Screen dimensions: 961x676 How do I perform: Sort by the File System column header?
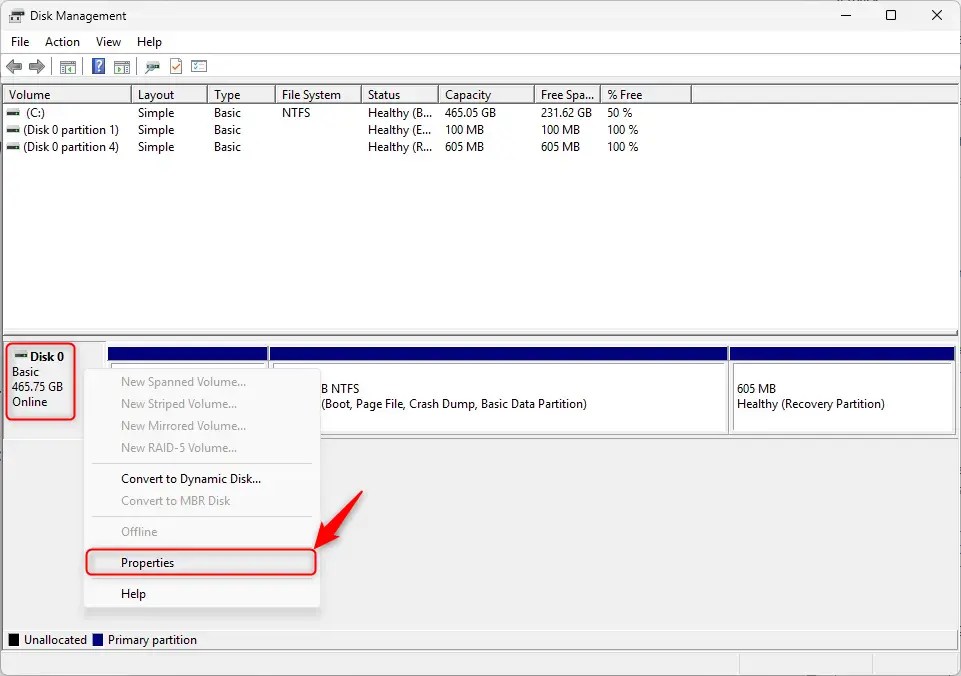(x=318, y=95)
